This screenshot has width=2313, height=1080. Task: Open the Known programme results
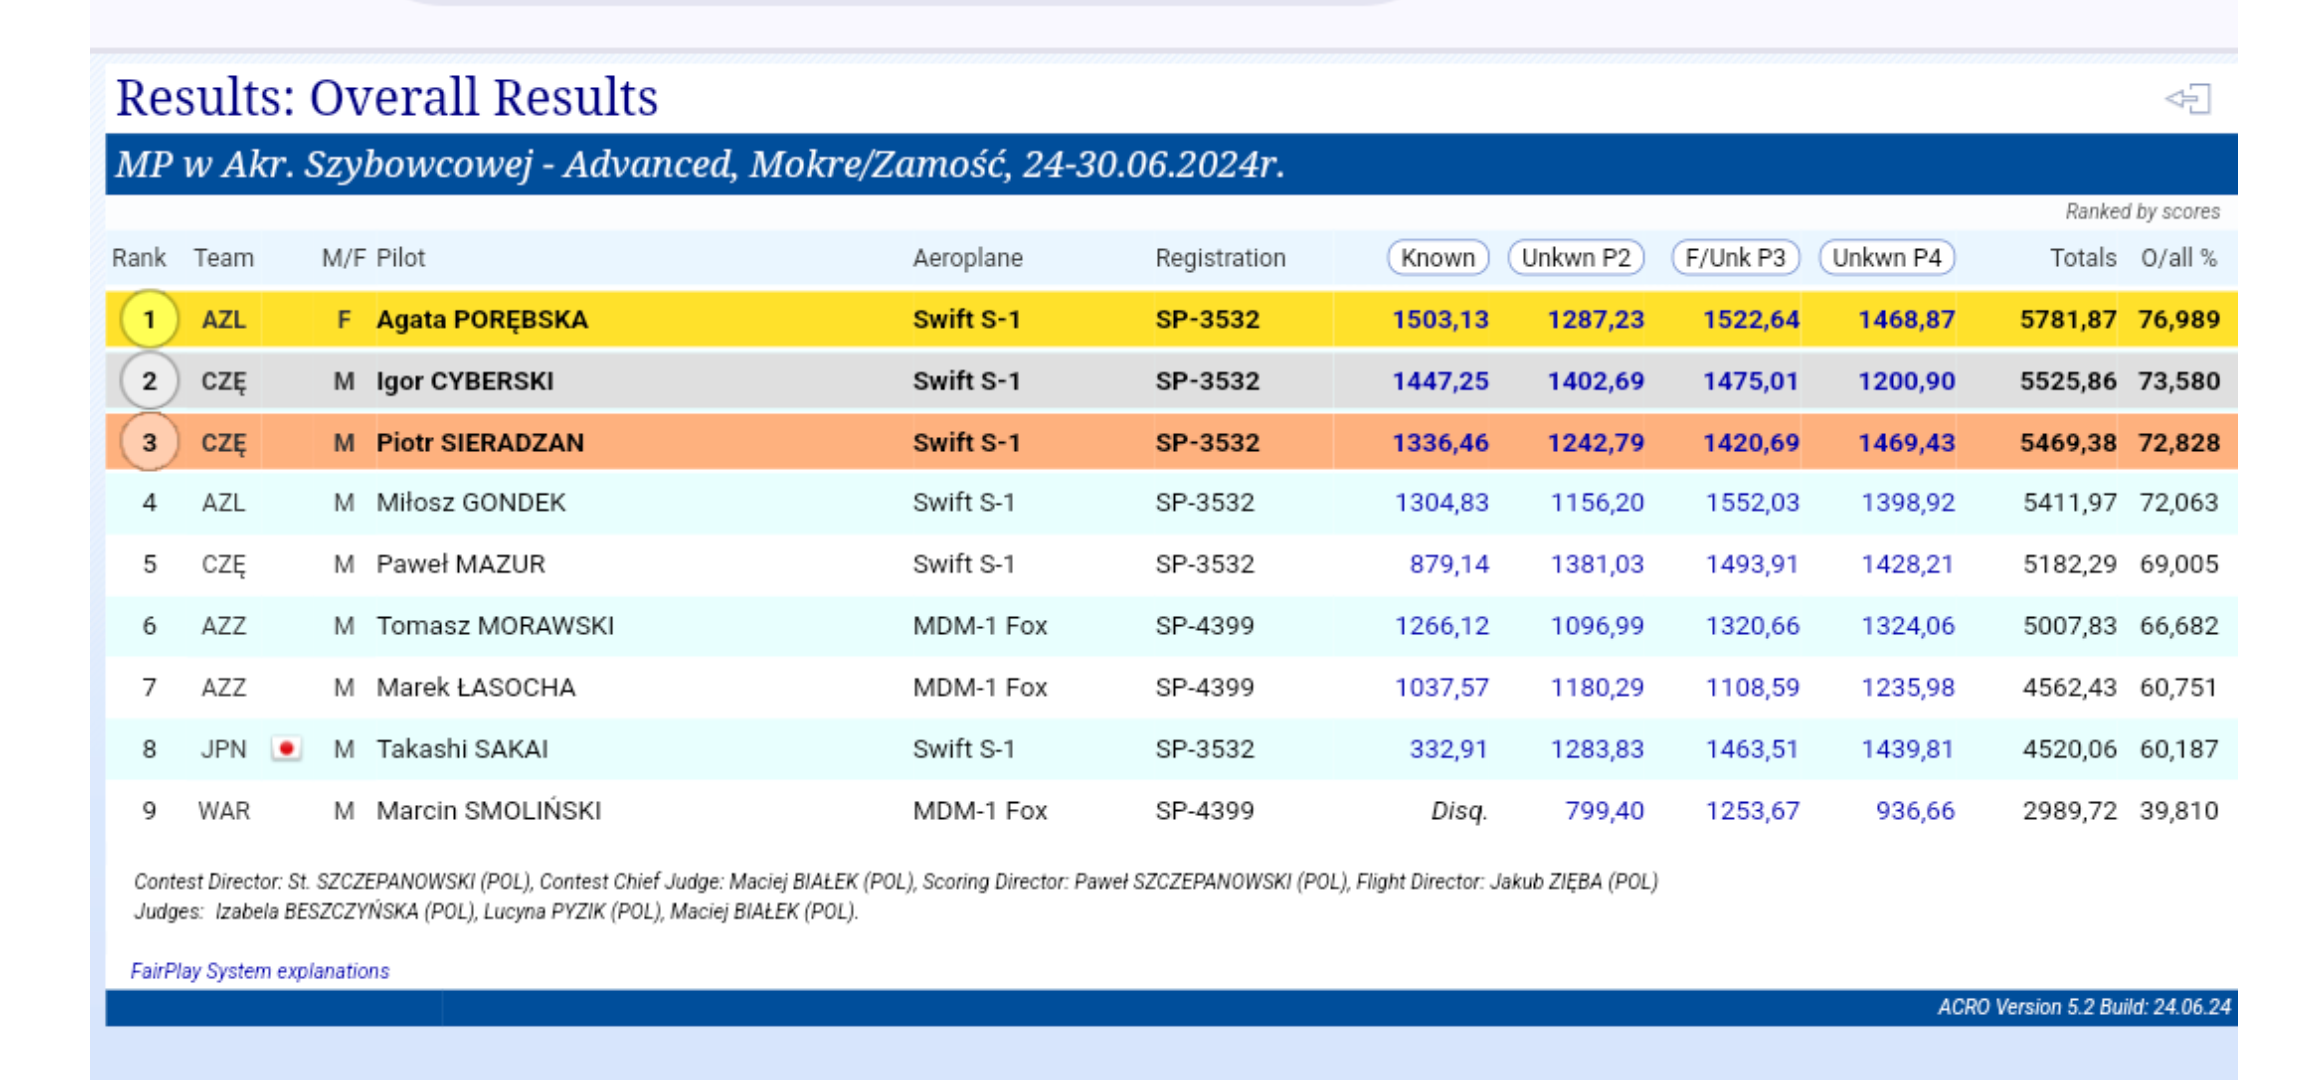pyautogui.click(x=1438, y=258)
